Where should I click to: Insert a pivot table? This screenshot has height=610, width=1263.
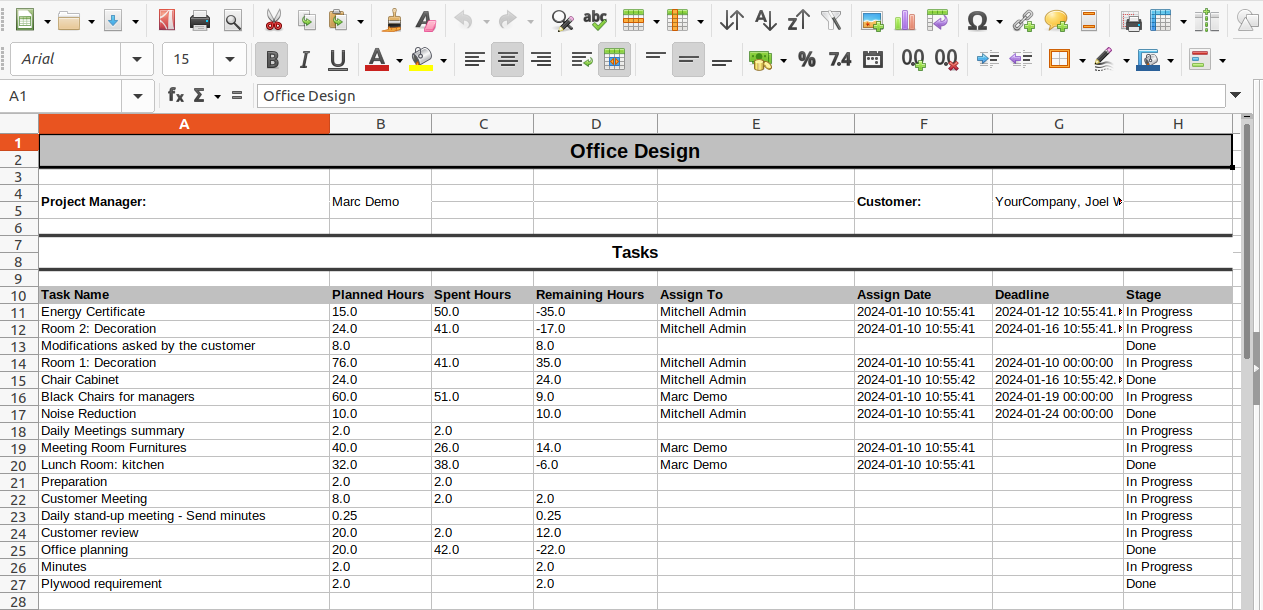[x=938, y=20]
